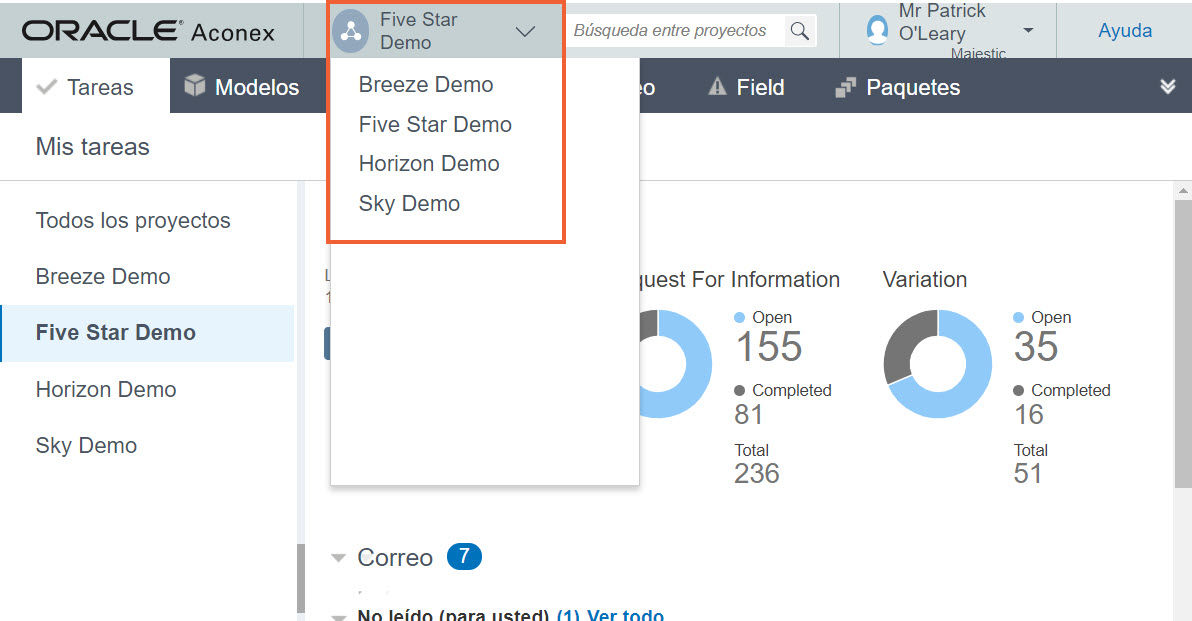
Task: Select Horizon Demo in the project dropdown
Action: [429, 163]
